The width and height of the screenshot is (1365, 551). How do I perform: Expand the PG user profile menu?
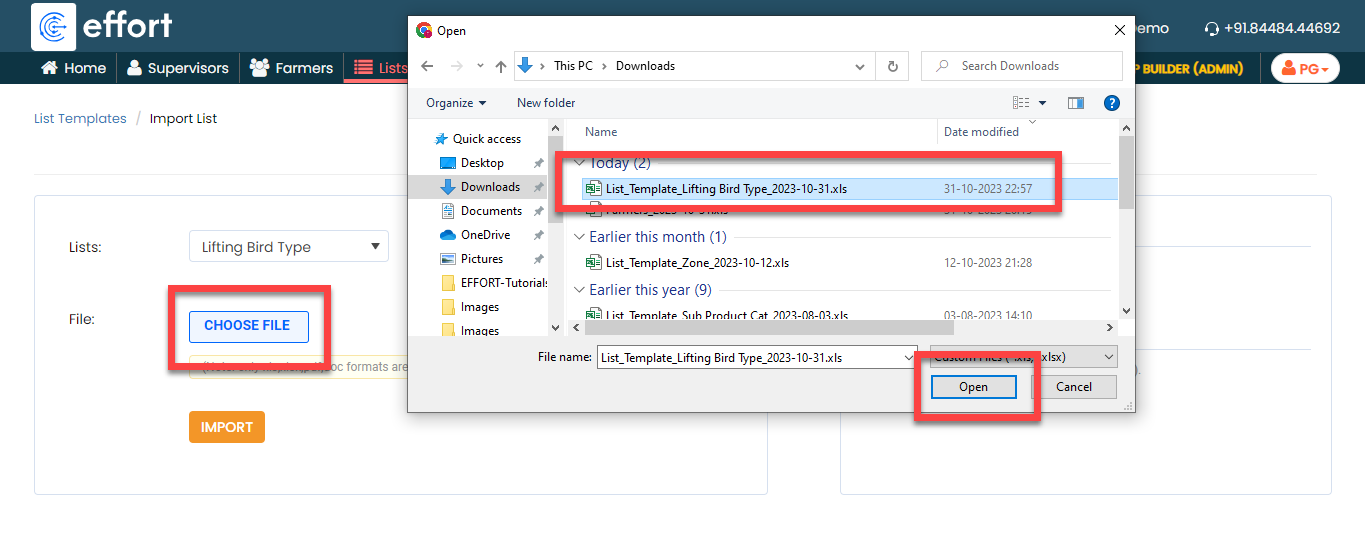(x=1304, y=68)
